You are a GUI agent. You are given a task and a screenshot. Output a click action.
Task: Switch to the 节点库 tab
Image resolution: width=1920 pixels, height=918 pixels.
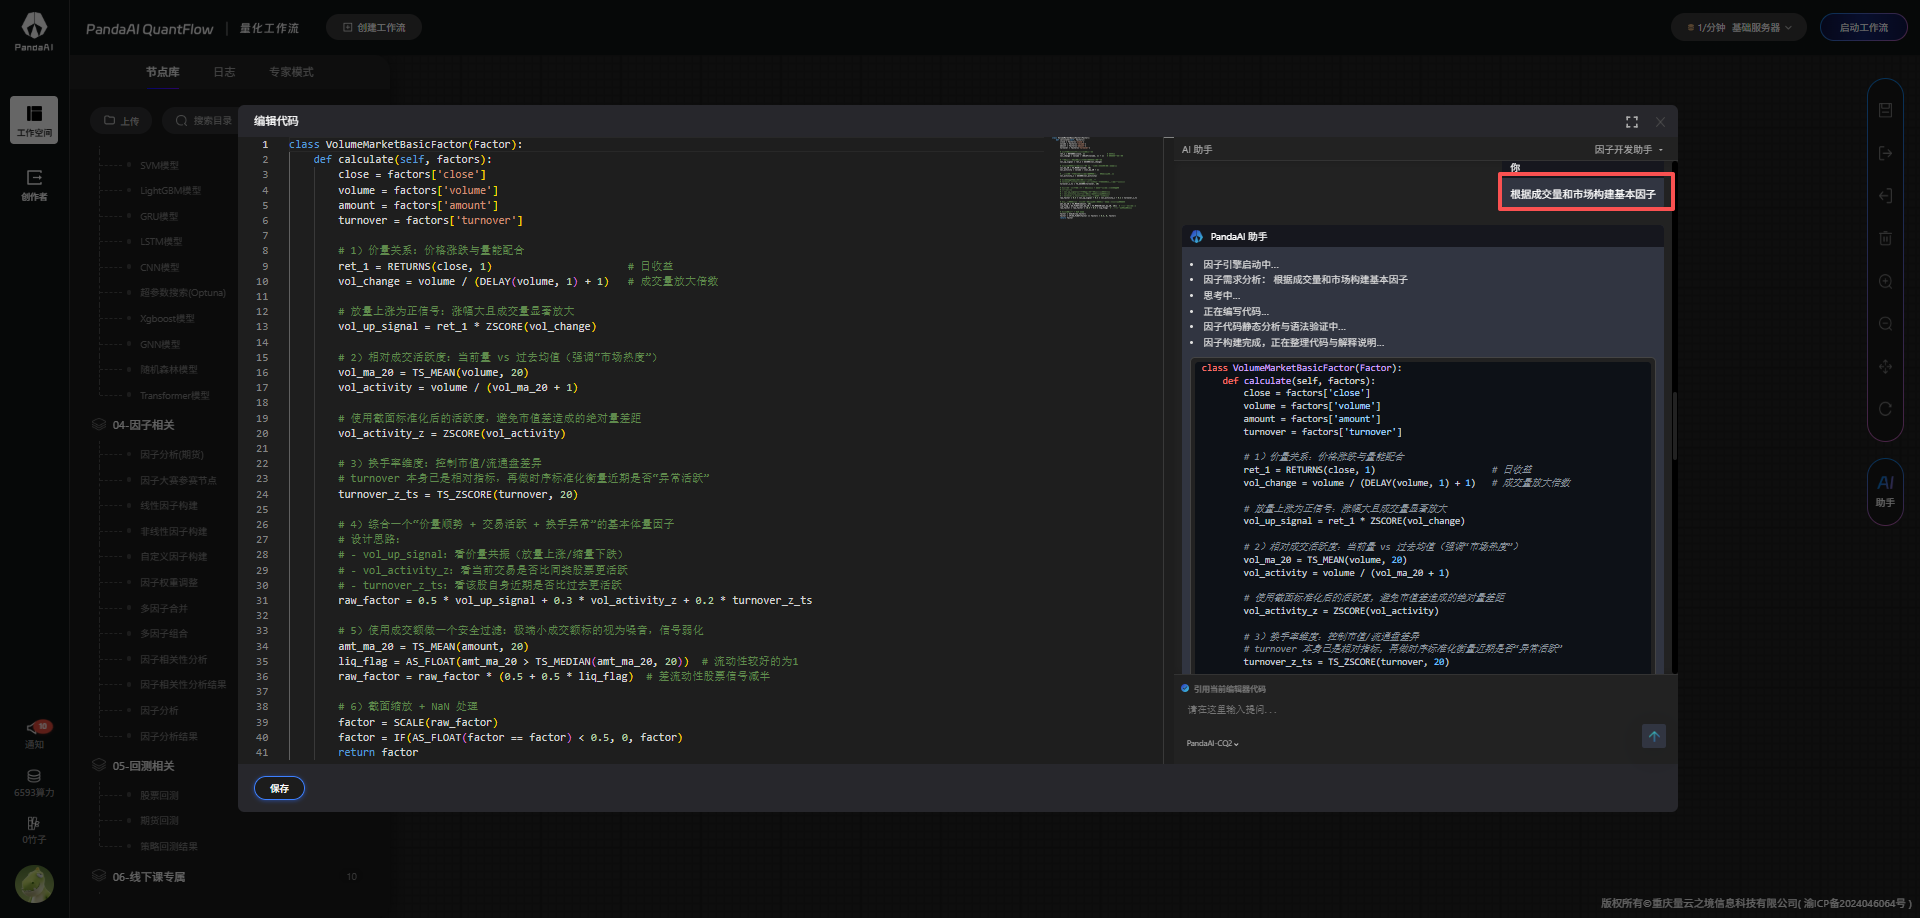pos(162,72)
